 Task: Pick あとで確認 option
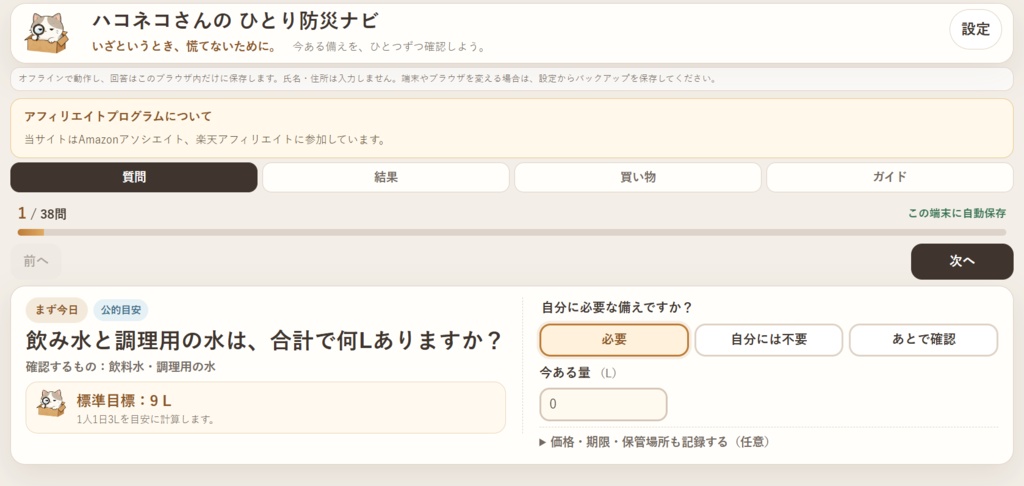923,340
